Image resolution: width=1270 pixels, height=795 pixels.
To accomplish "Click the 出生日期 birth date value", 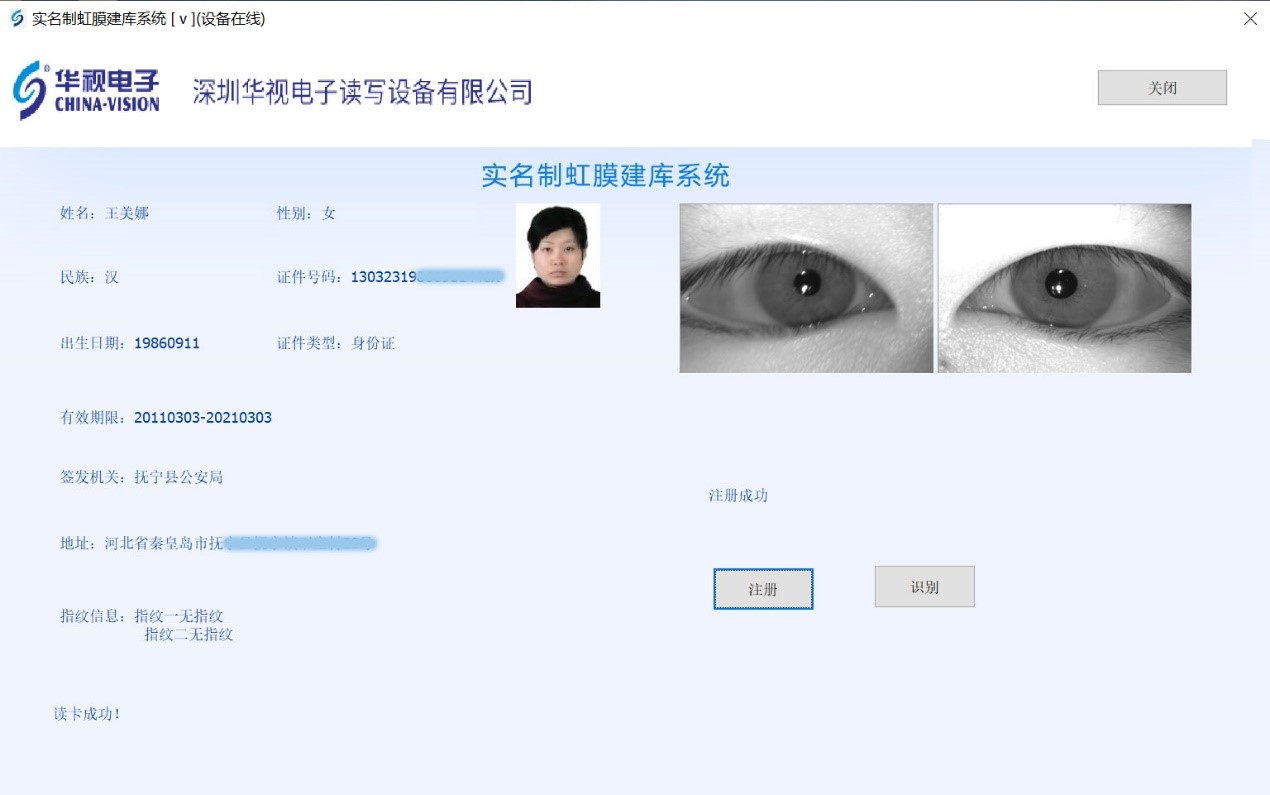I will [x=166, y=343].
